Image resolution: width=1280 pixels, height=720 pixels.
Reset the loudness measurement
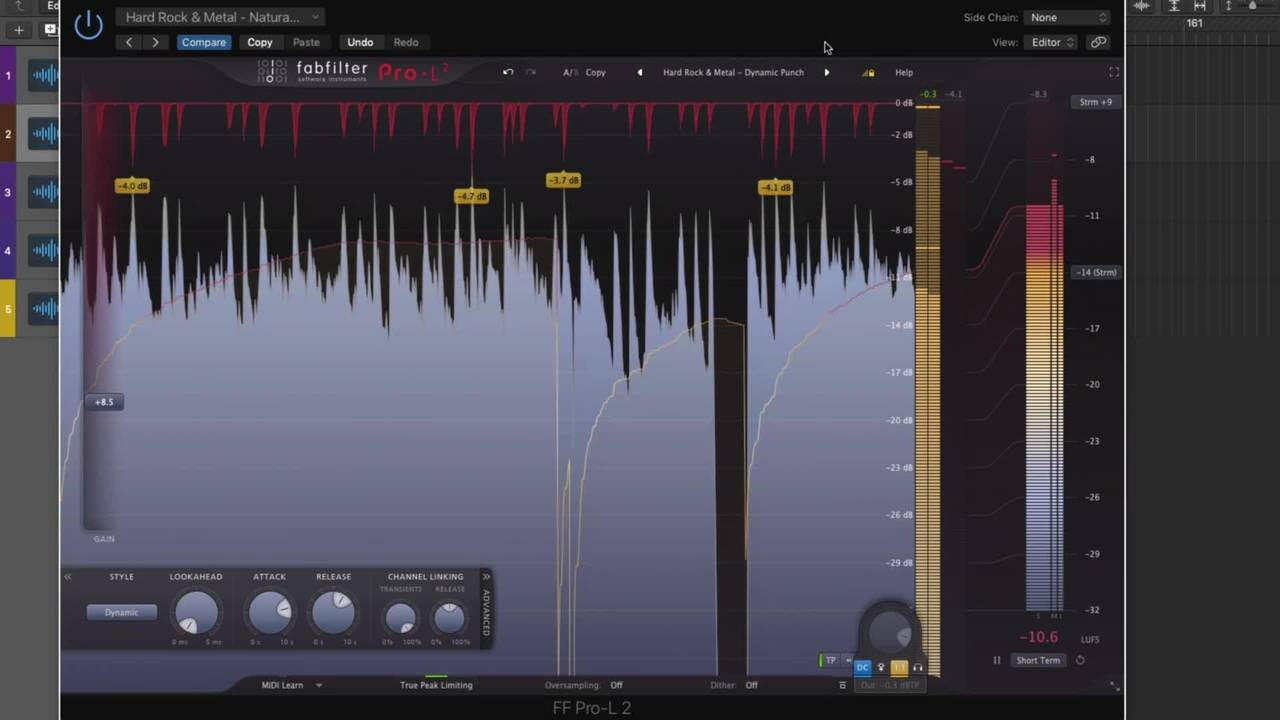(x=1080, y=660)
